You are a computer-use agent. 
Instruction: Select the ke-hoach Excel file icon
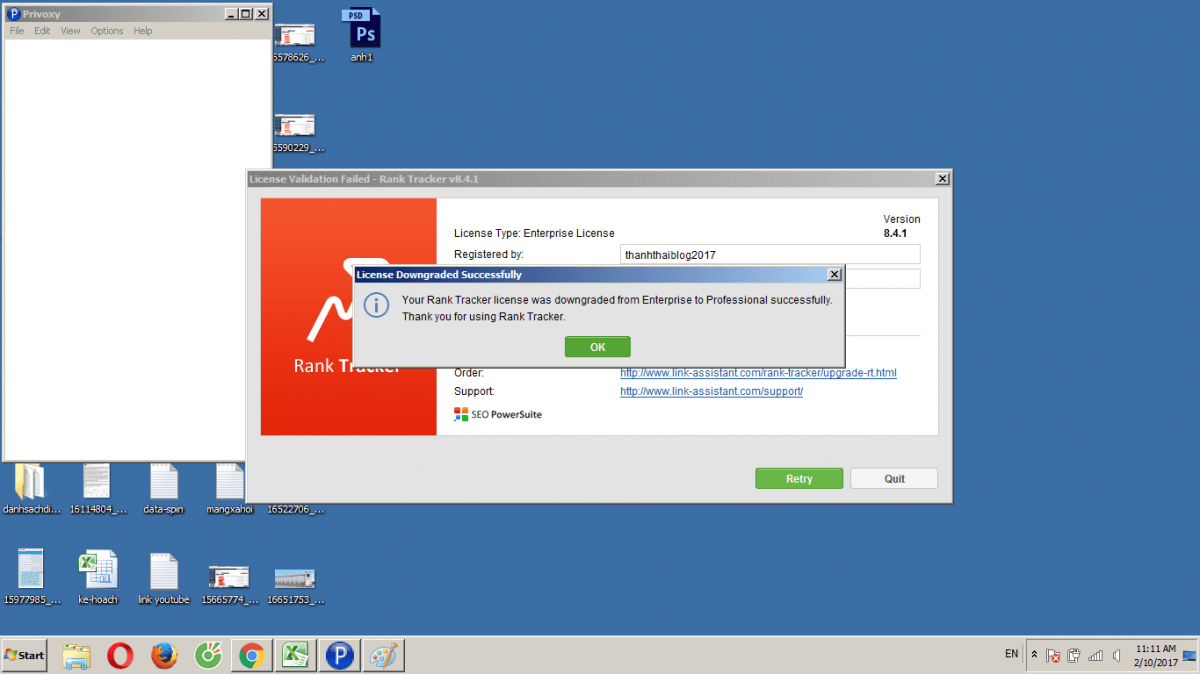(x=97, y=578)
